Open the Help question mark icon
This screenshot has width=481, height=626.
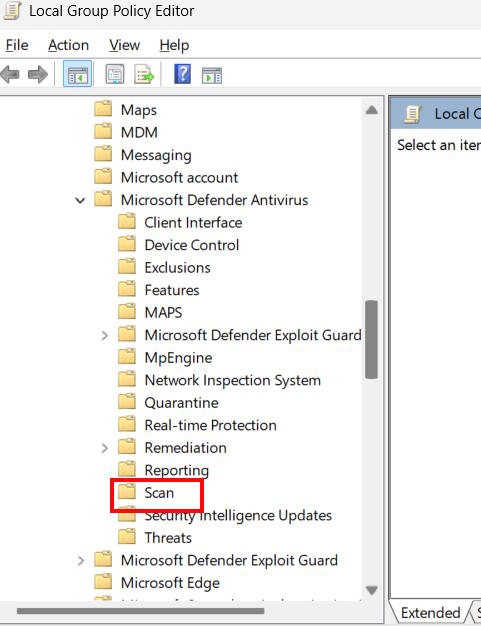tap(182, 74)
